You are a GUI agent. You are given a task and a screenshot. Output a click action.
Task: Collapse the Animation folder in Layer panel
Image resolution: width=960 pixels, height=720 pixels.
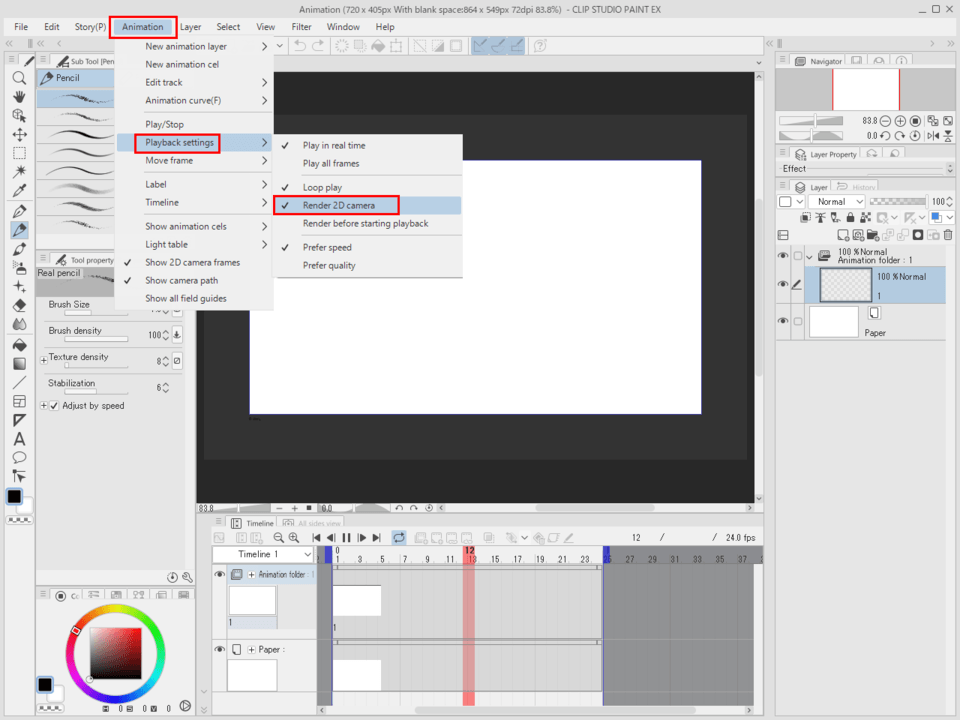[x=809, y=257]
